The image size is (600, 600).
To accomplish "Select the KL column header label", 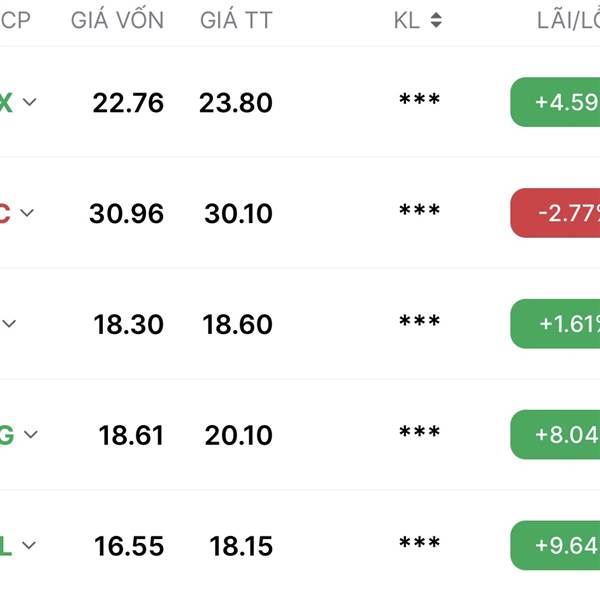I will (x=407, y=20).
